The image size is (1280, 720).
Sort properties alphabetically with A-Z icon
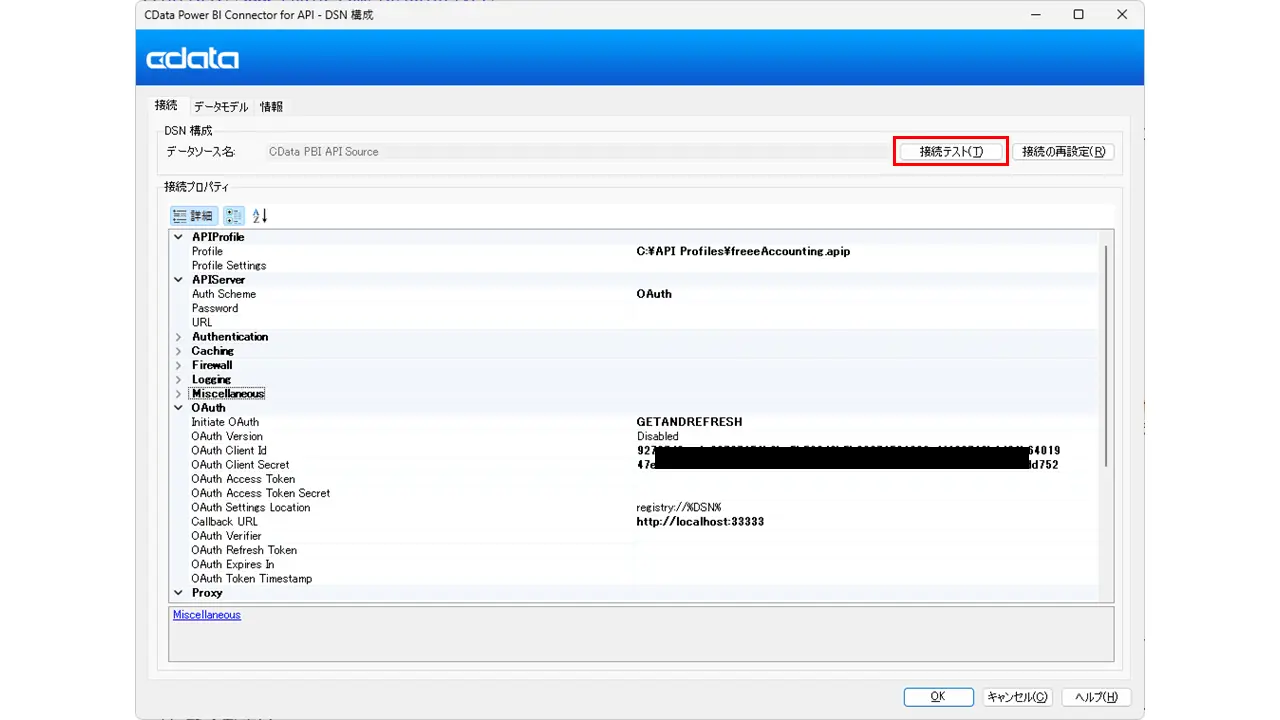click(x=260, y=216)
